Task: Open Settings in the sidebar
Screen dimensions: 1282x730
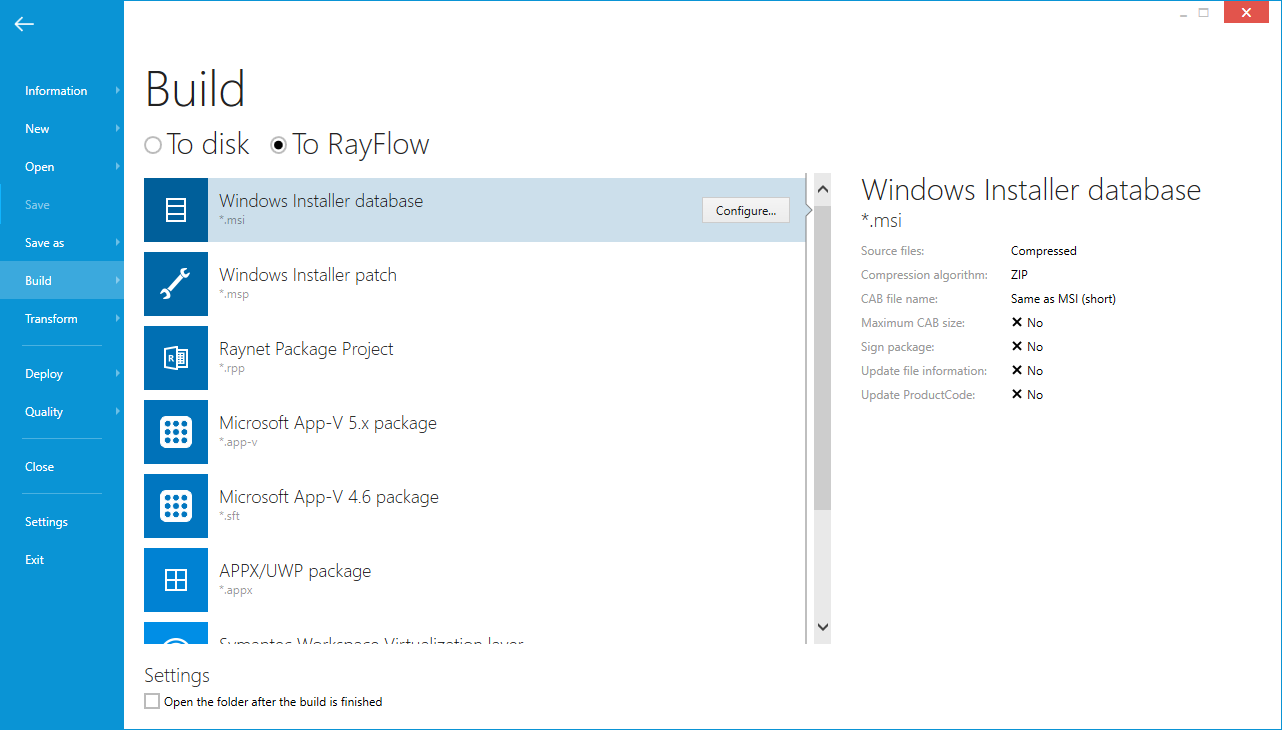Action: [46, 522]
